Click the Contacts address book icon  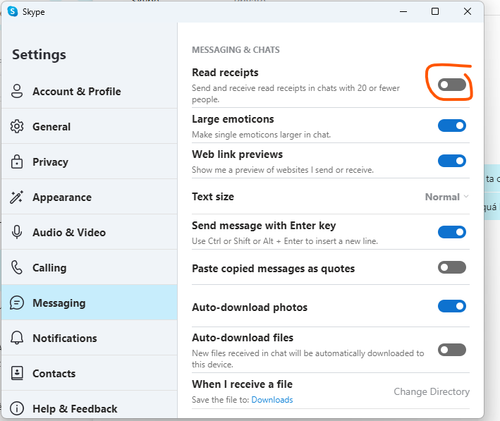[x=17, y=373]
